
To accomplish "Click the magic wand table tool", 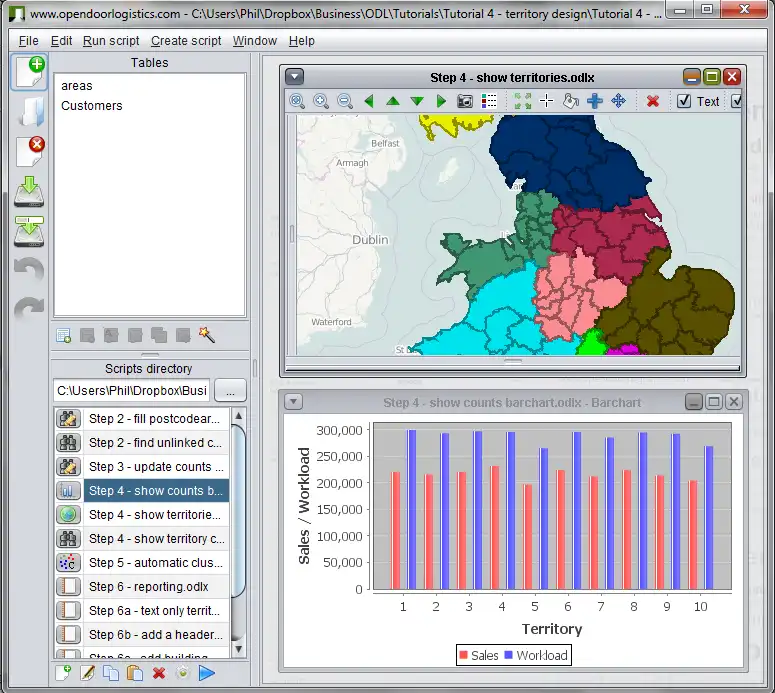I will coord(207,335).
